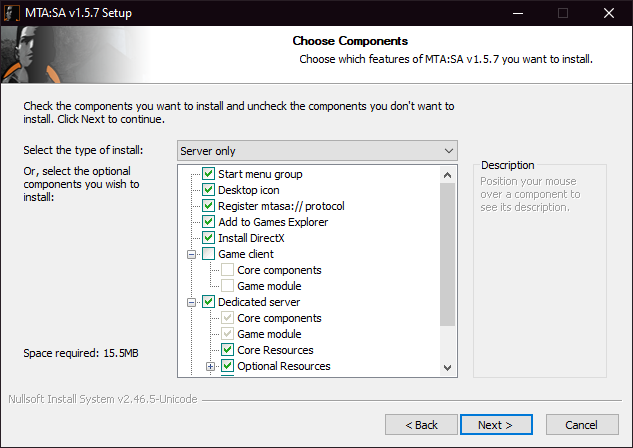633x448 pixels.
Task: Uncheck the Desktop icon component
Action: point(209,190)
